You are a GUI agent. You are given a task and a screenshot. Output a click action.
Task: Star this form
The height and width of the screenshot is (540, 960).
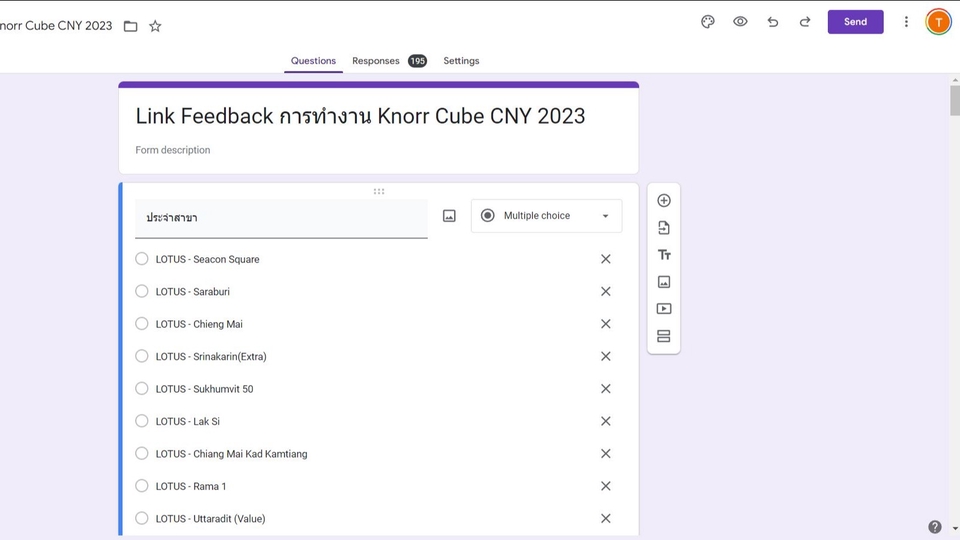[x=156, y=26]
